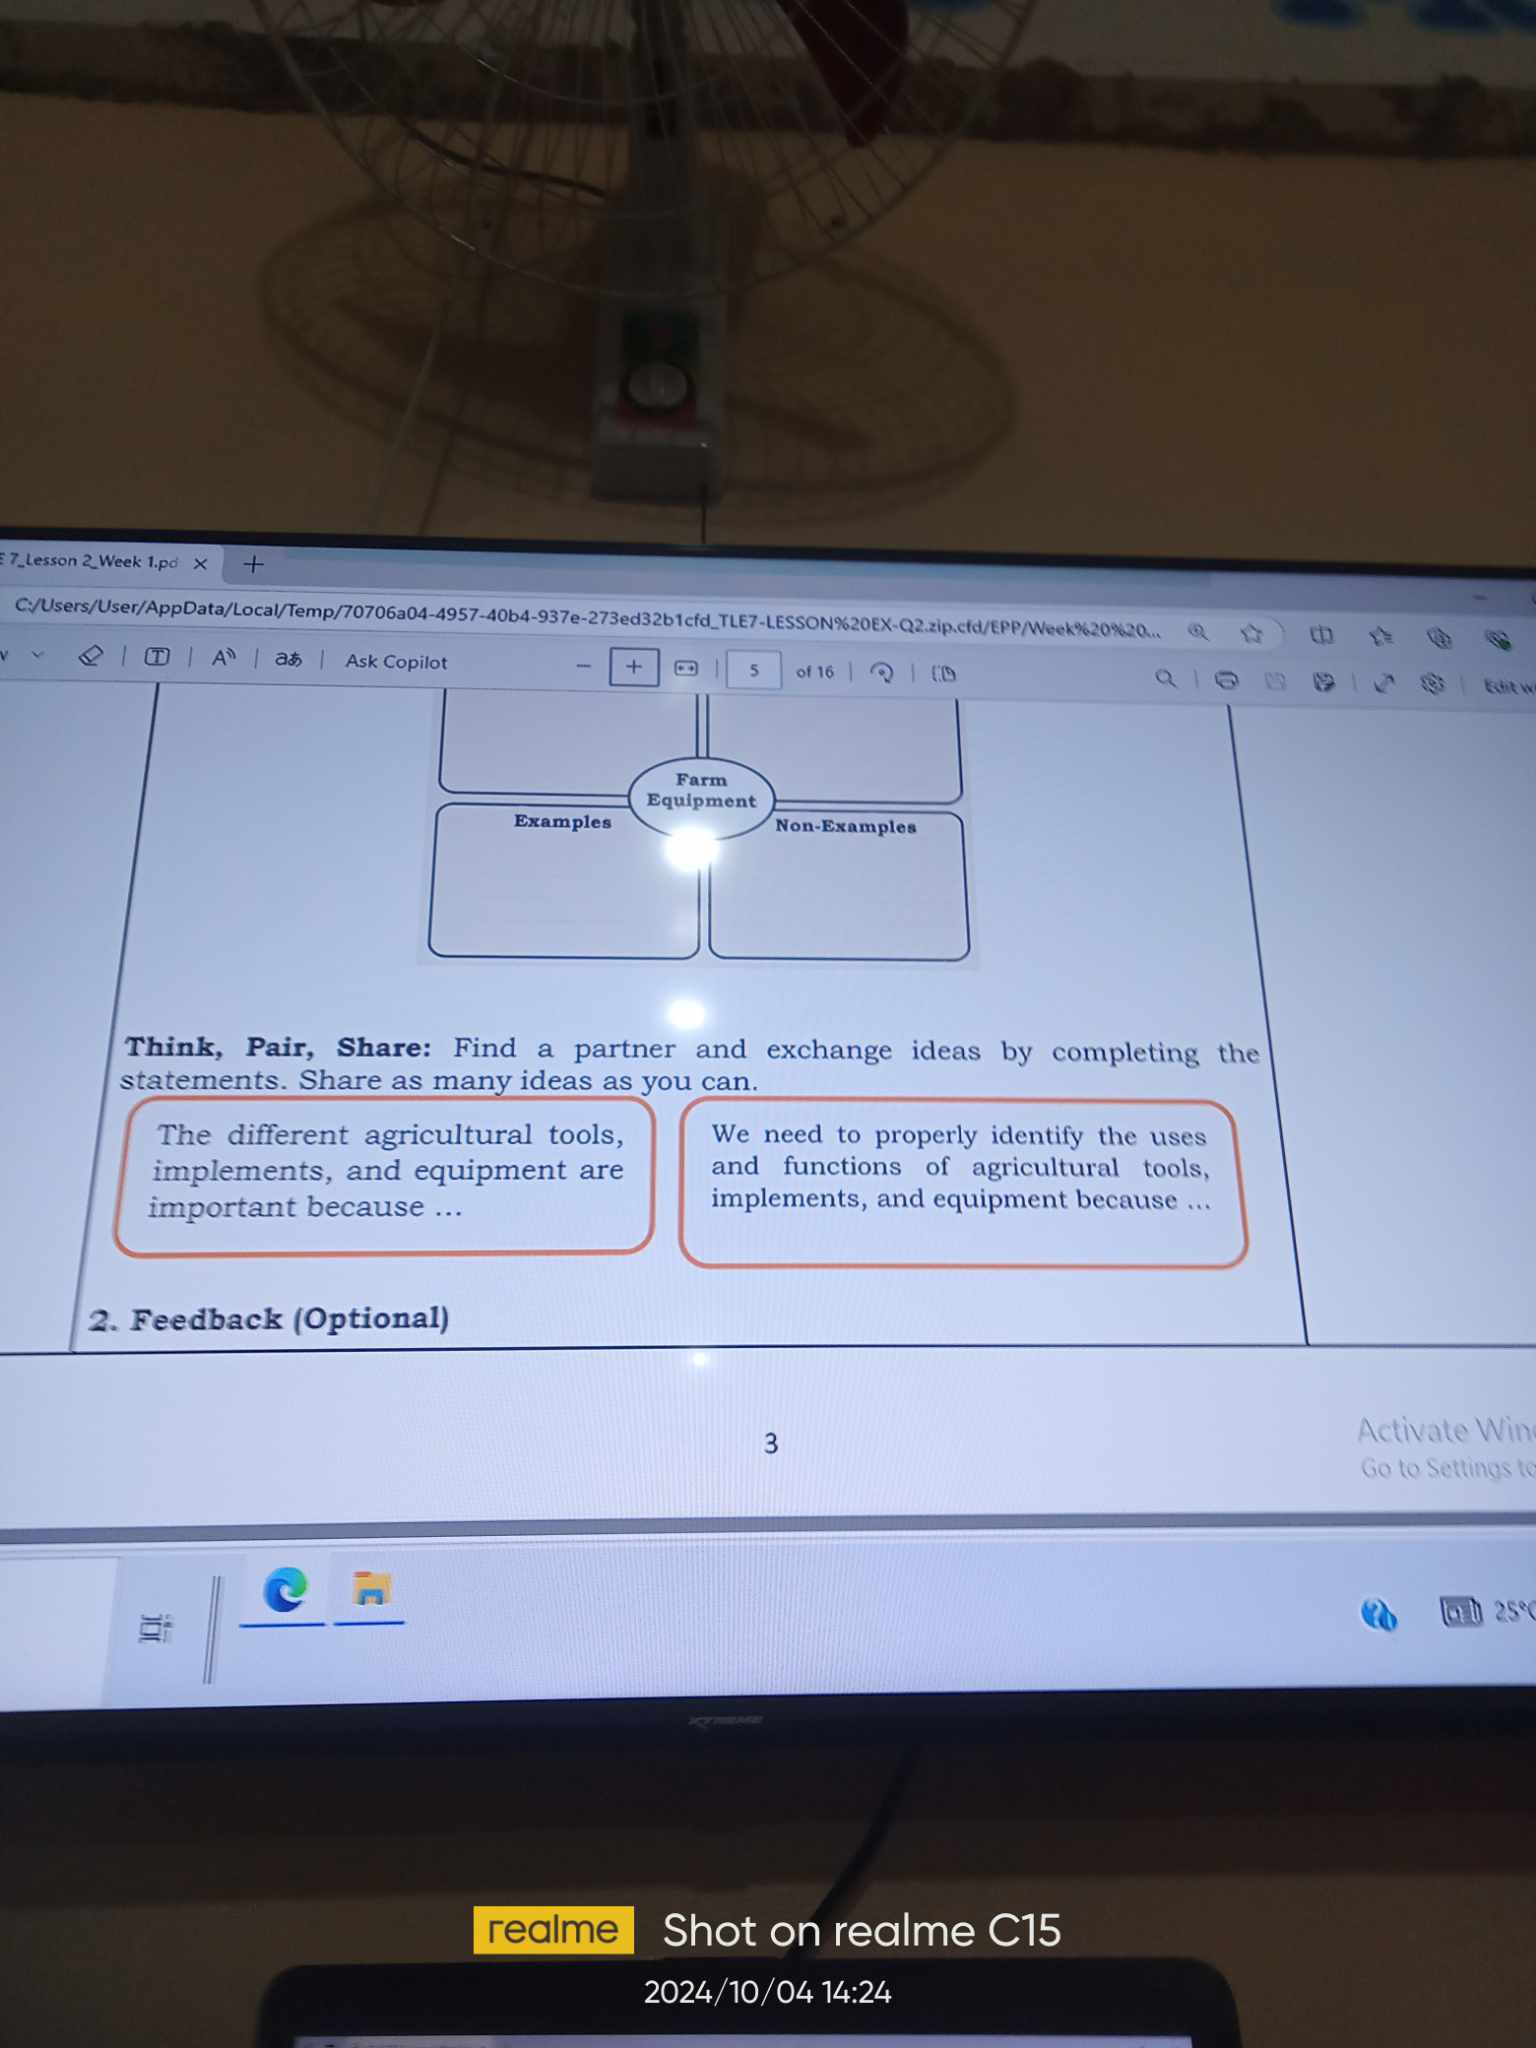This screenshot has height=2048, width=1536.
Task: Activate Read aloud in the PDF toolbar
Action: [224, 658]
